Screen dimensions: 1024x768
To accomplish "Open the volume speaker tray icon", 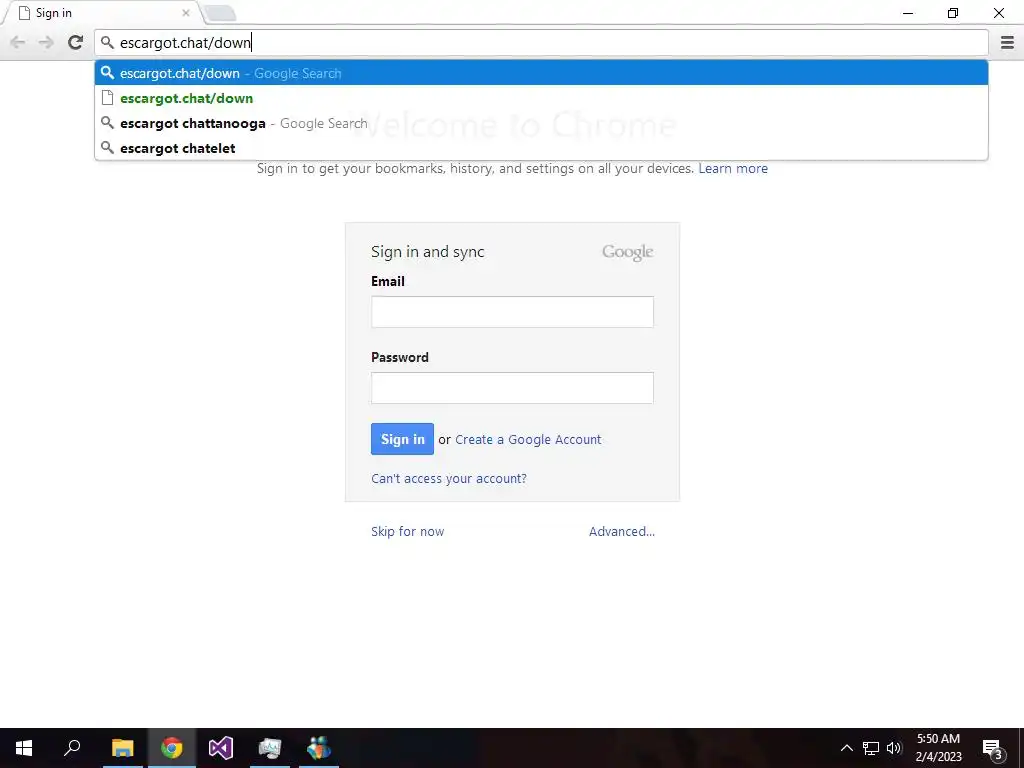I will [x=894, y=748].
